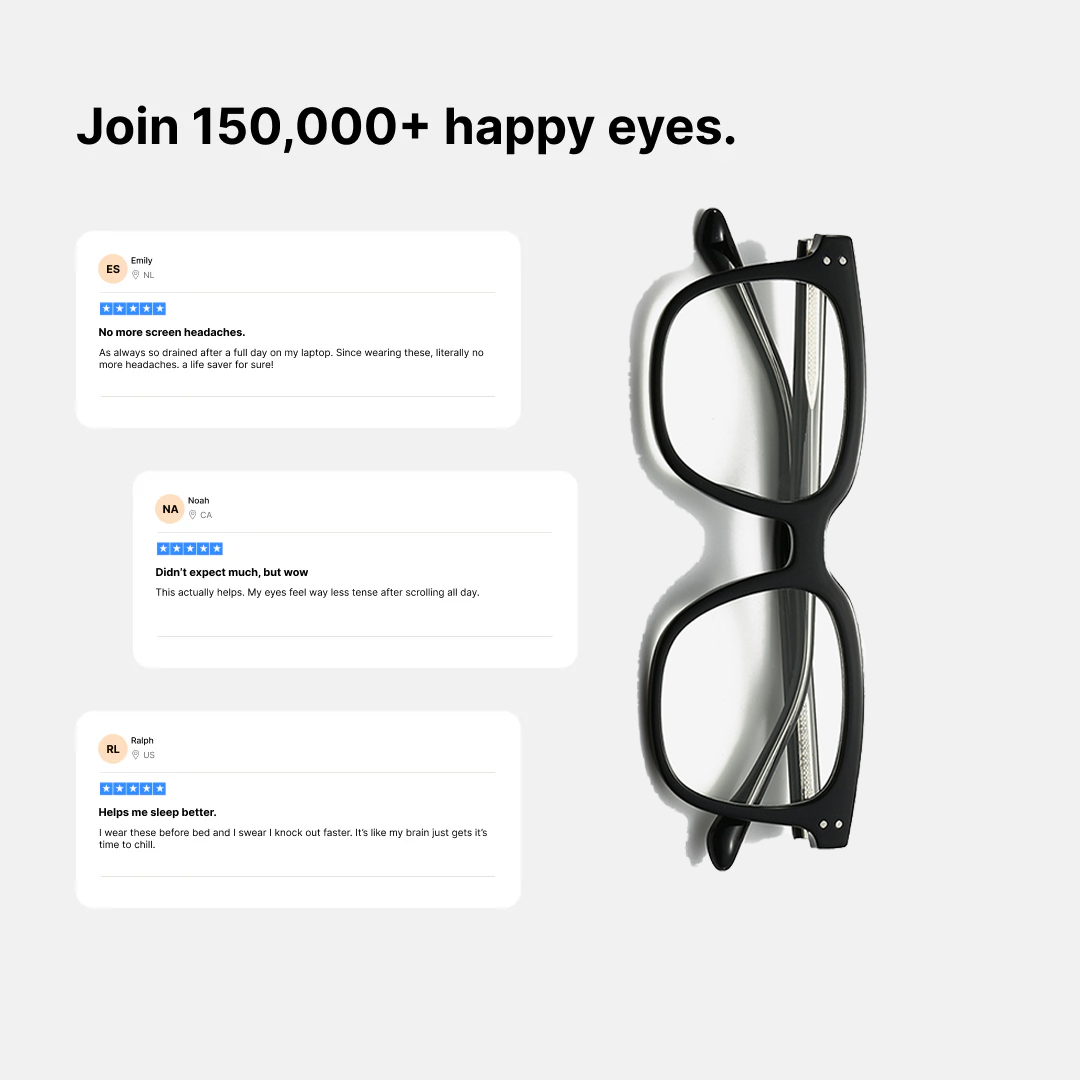Image resolution: width=1080 pixels, height=1080 pixels.
Task: Click the "Helps me sleep better." title
Action: [157, 812]
